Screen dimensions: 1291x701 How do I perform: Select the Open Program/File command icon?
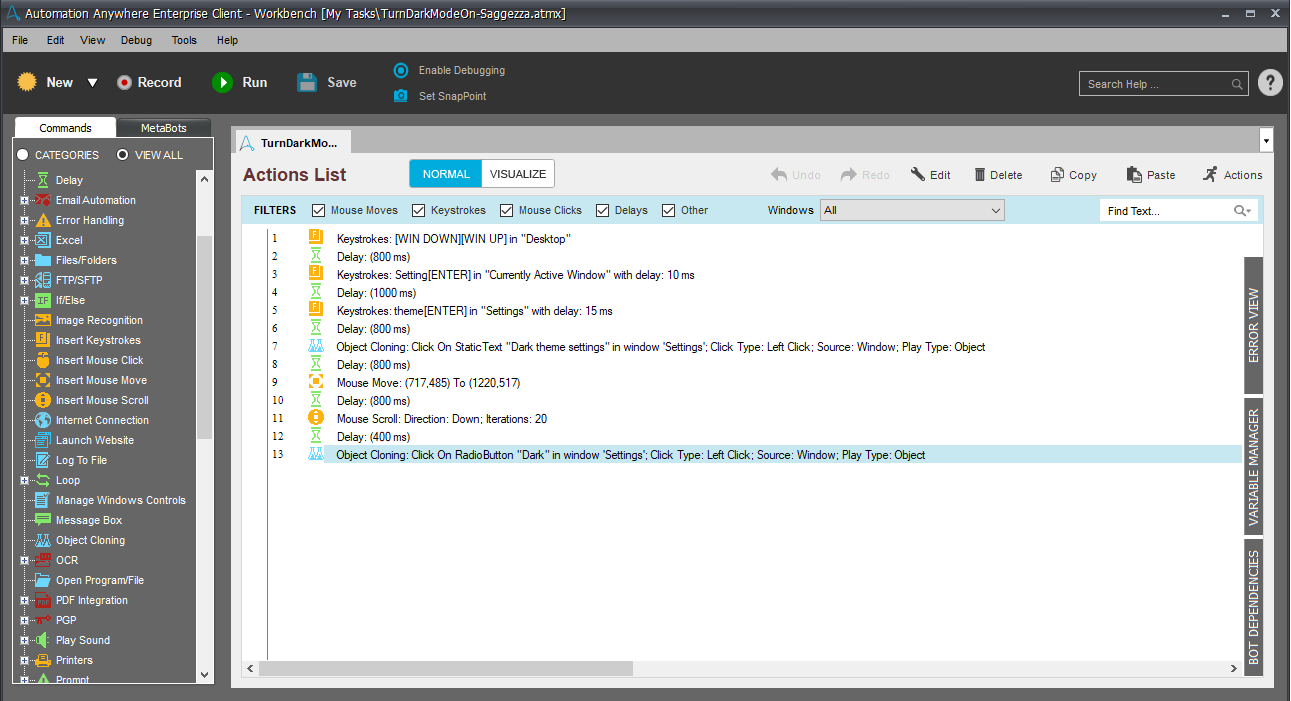pos(43,580)
